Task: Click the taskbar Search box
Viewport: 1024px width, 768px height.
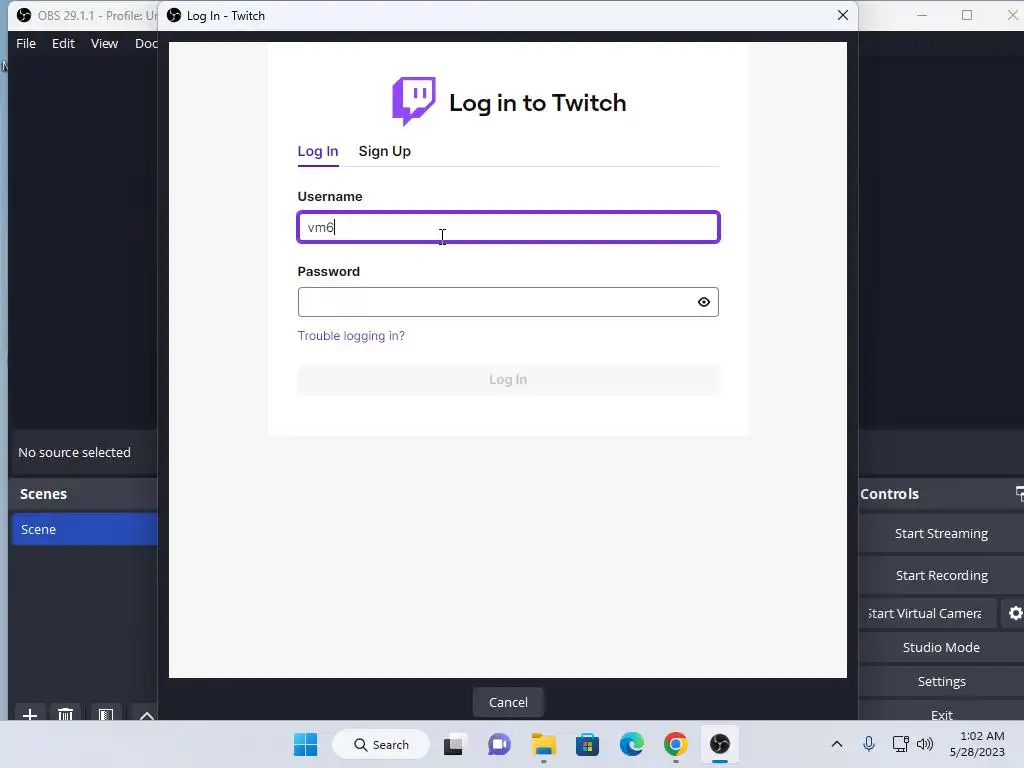Action: [381, 744]
